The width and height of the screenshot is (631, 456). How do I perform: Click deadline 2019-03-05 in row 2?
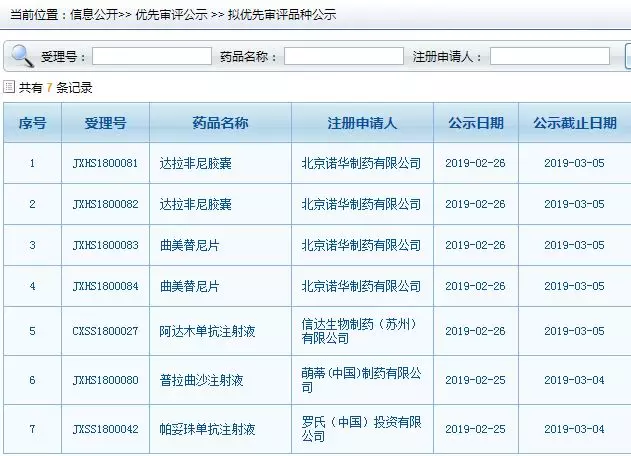click(x=574, y=204)
